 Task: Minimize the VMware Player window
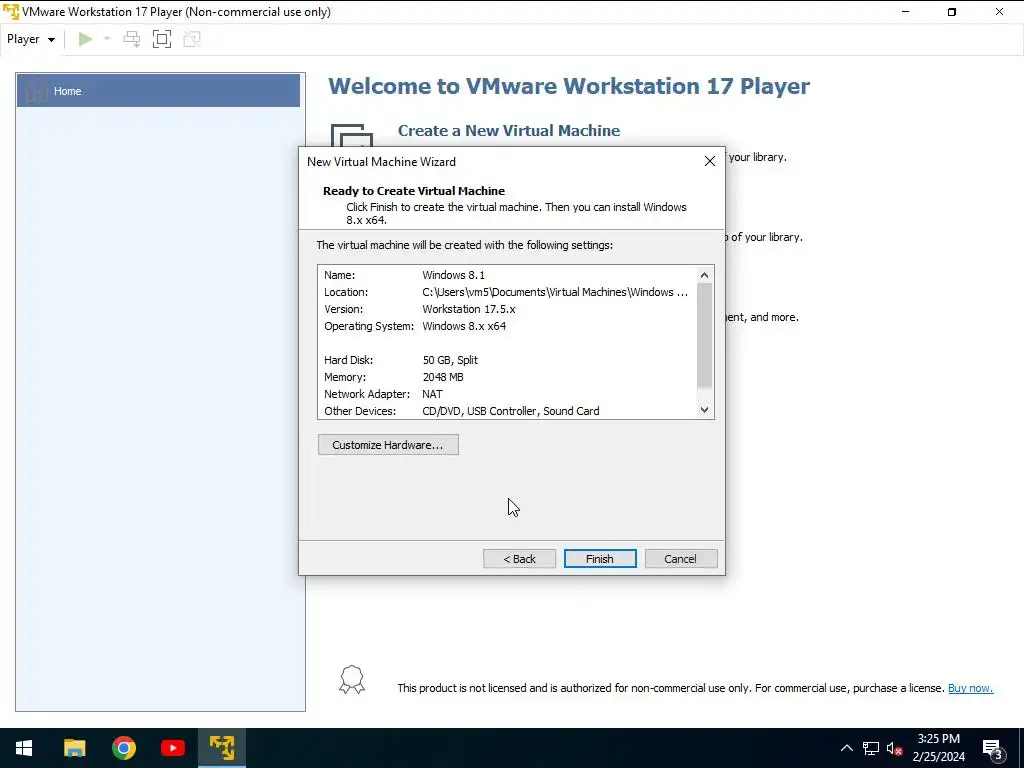click(905, 12)
